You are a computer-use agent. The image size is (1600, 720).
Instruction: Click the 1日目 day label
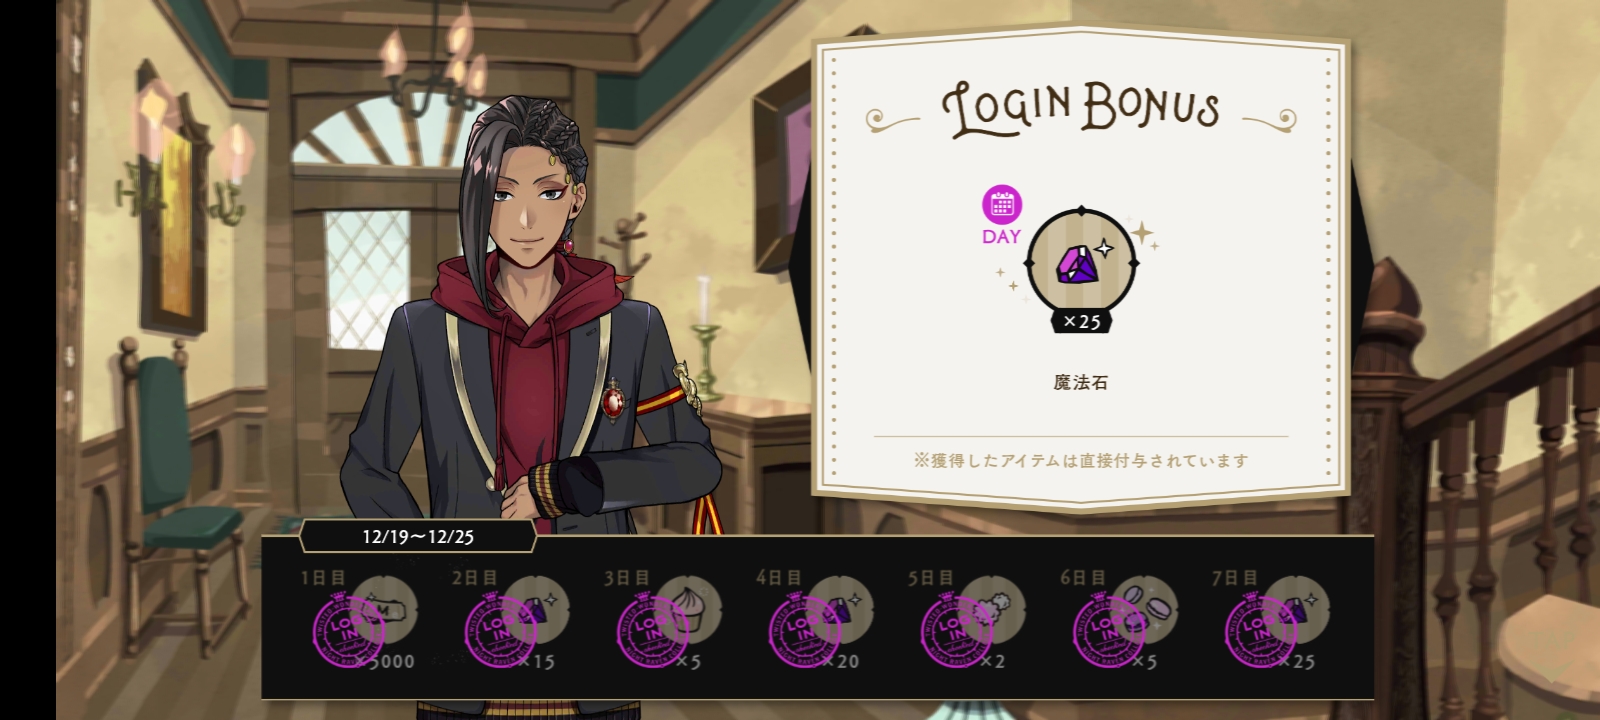pos(323,577)
